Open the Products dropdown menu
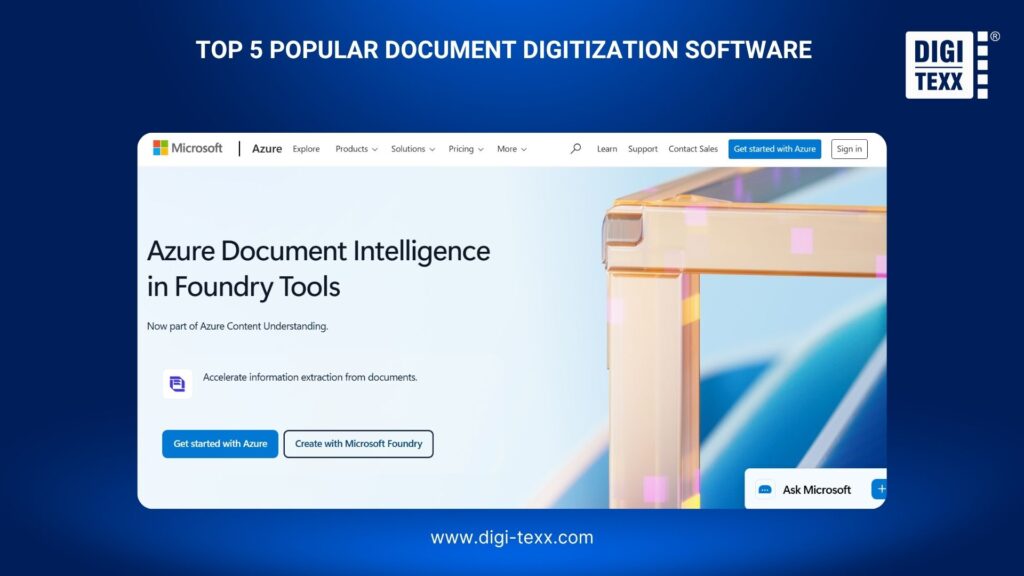Image resolution: width=1024 pixels, height=576 pixels. pyautogui.click(x=356, y=149)
